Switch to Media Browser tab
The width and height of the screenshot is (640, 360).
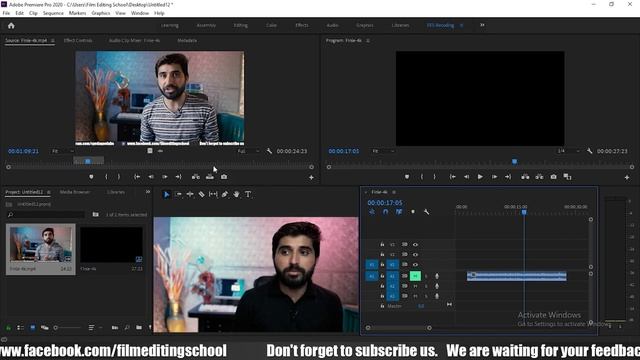pos(75,192)
